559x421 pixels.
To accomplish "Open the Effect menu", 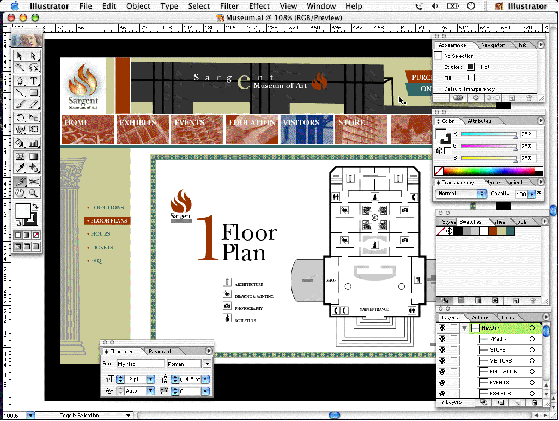I will tap(259, 6).
